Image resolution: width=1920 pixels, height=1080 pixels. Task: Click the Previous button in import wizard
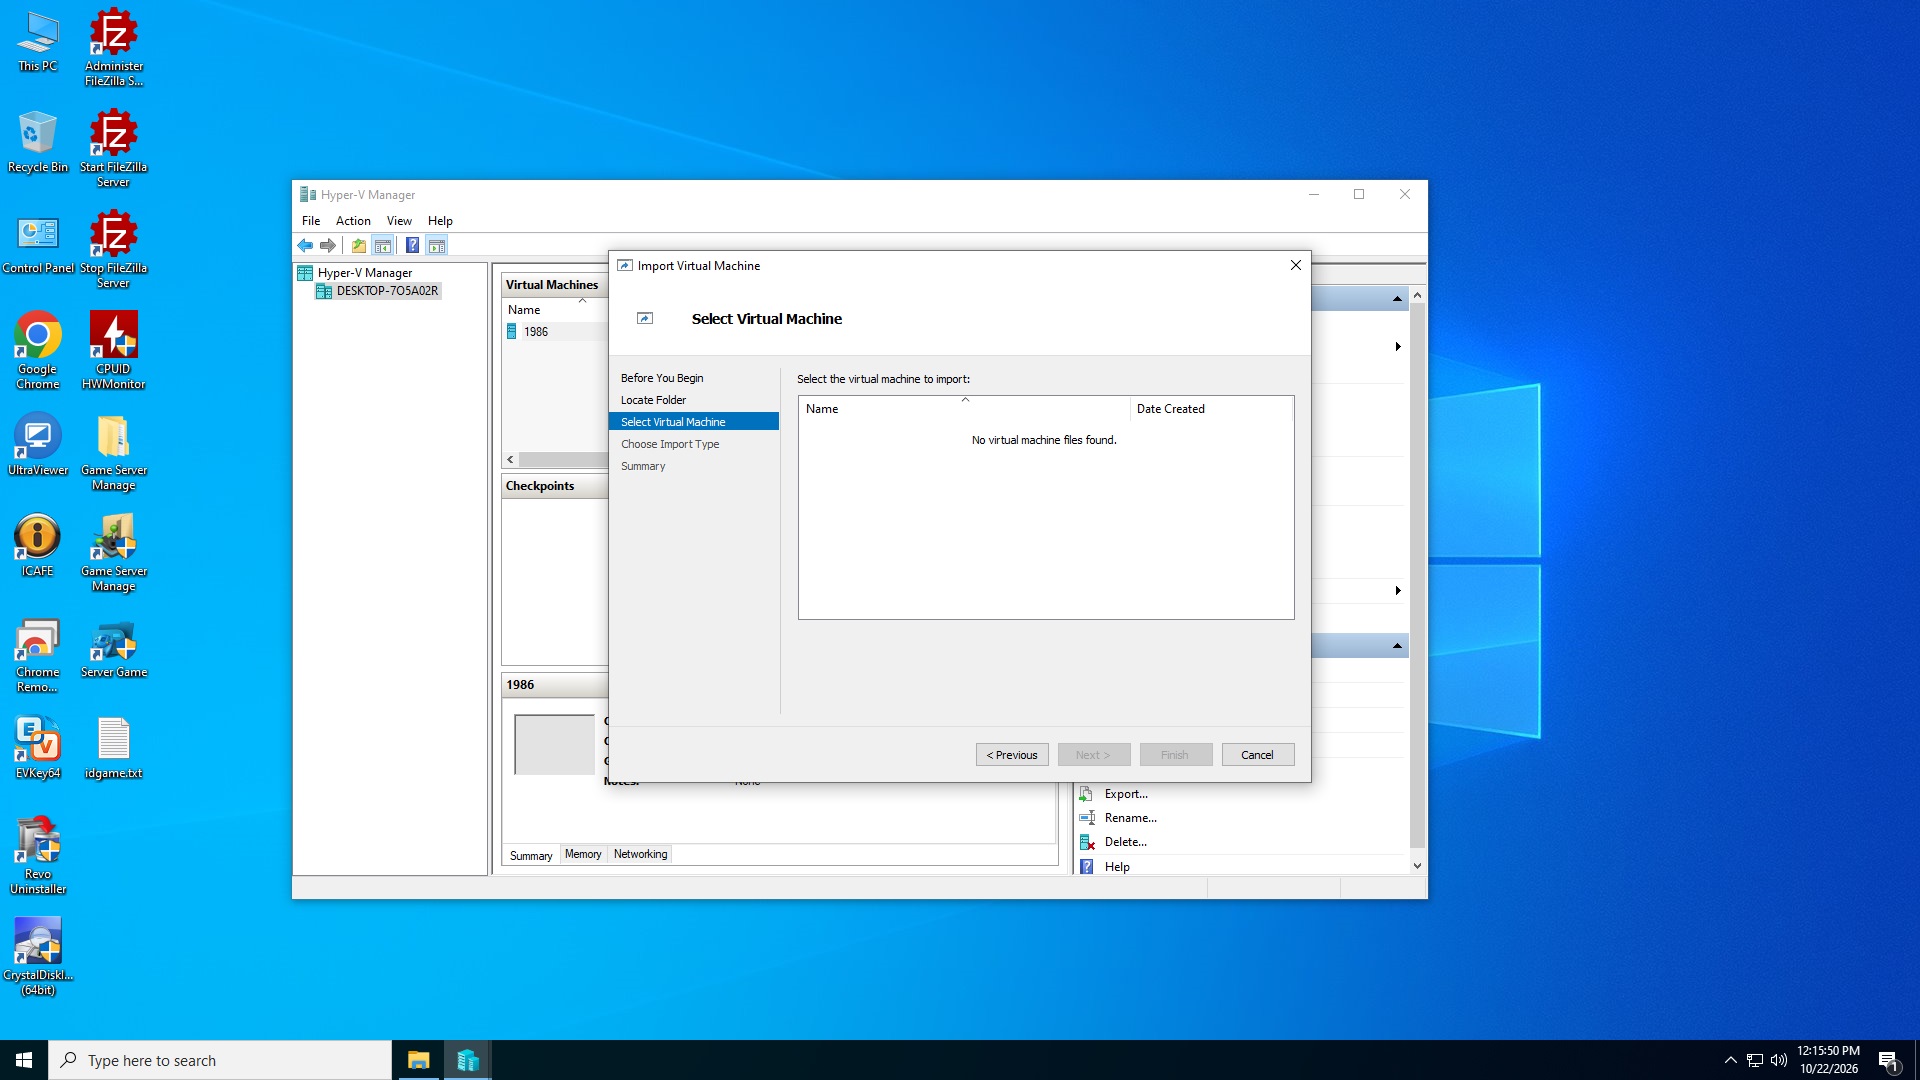click(x=1012, y=755)
